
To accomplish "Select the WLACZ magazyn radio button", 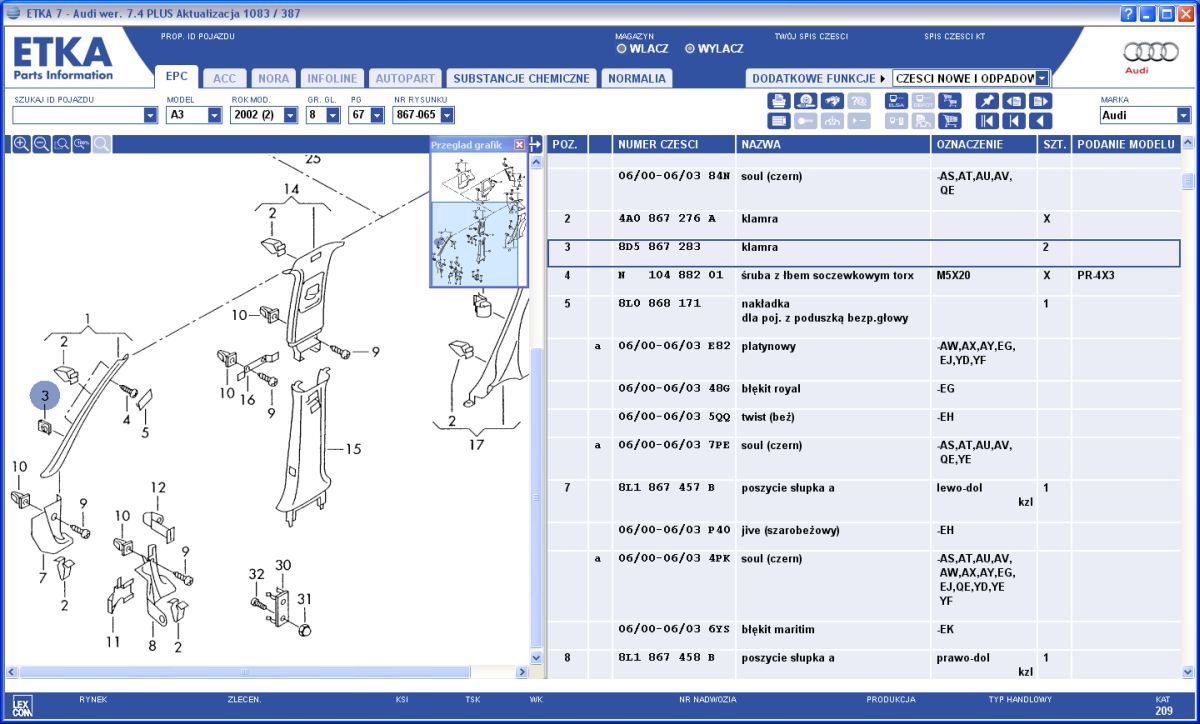I will coord(622,48).
